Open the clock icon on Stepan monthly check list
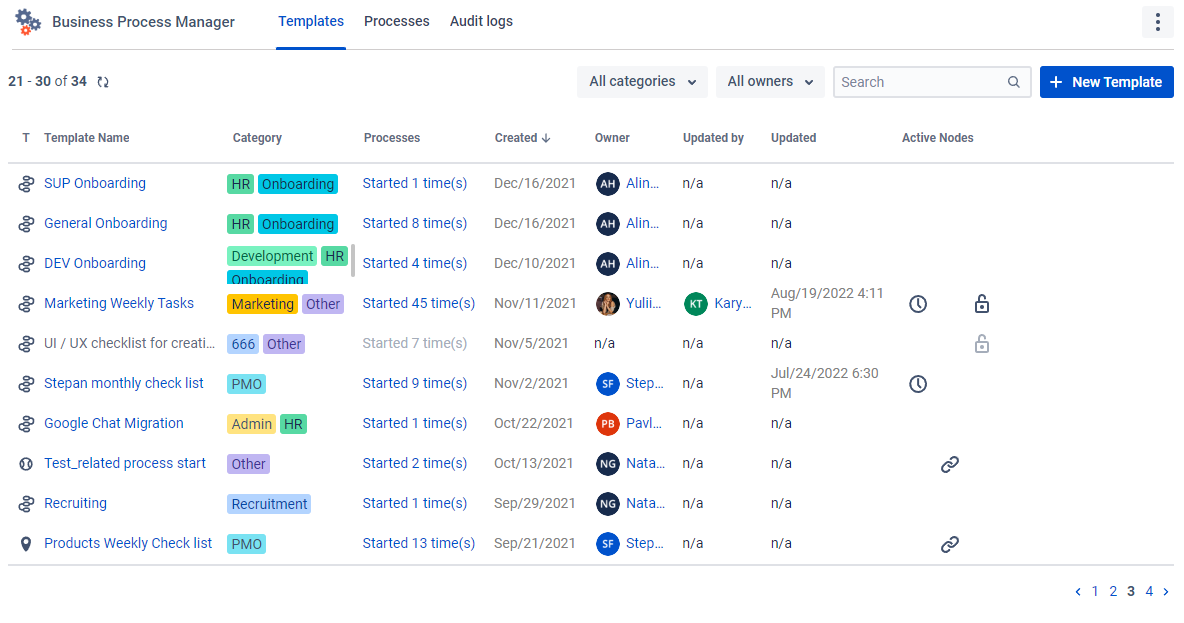Screen dimensions: 1184x623 [x=917, y=383]
